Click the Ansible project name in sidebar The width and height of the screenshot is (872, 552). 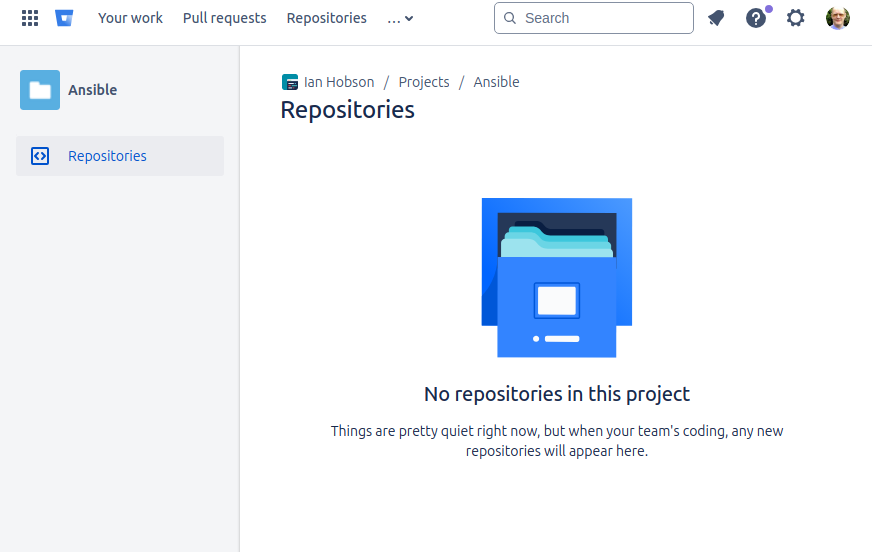coord(92,90)
